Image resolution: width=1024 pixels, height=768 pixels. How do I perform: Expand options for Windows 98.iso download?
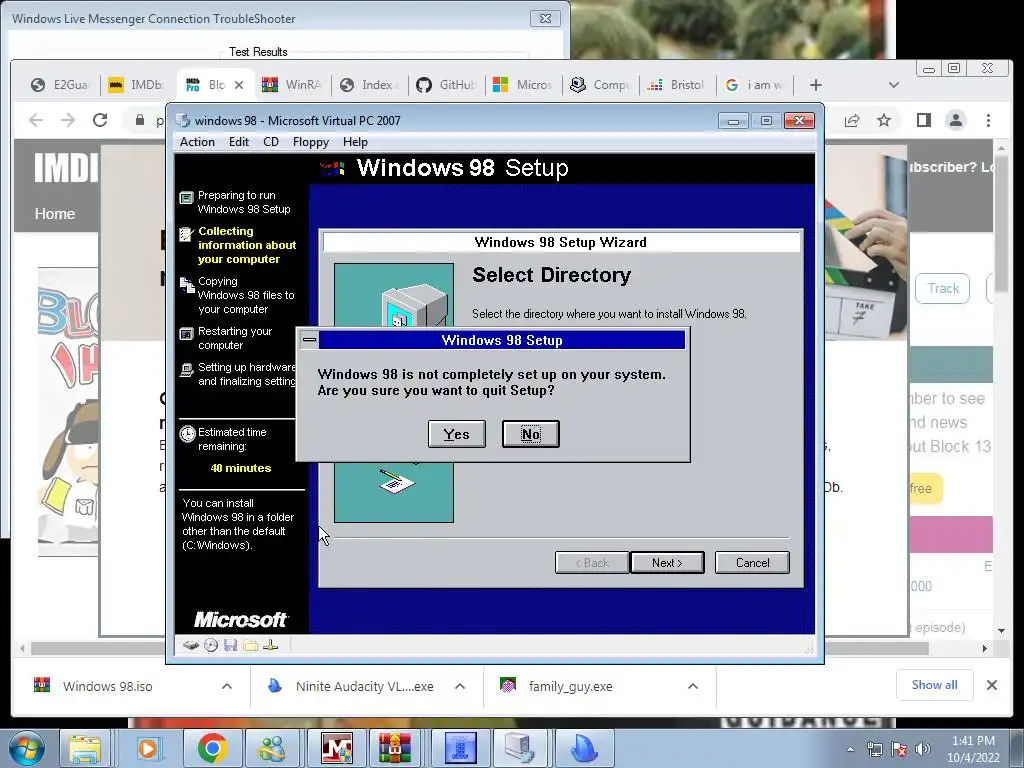227,686
